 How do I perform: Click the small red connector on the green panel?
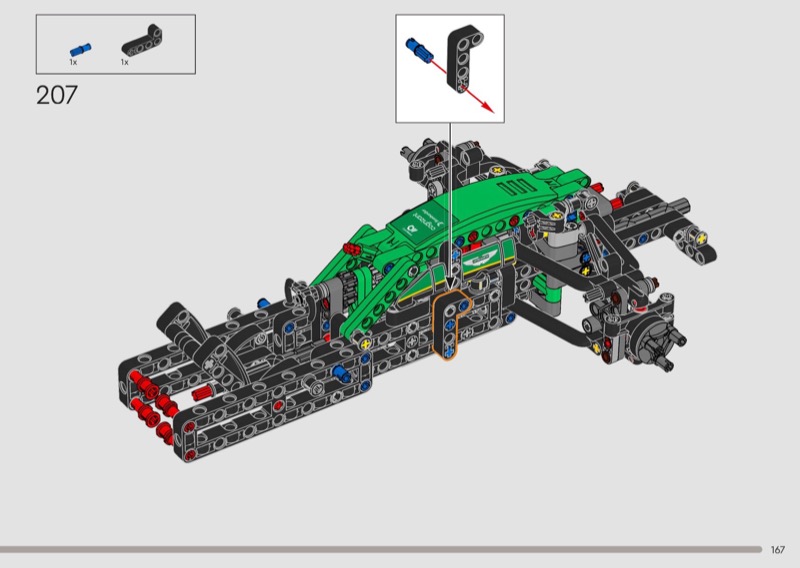click(x=351, y=249)
